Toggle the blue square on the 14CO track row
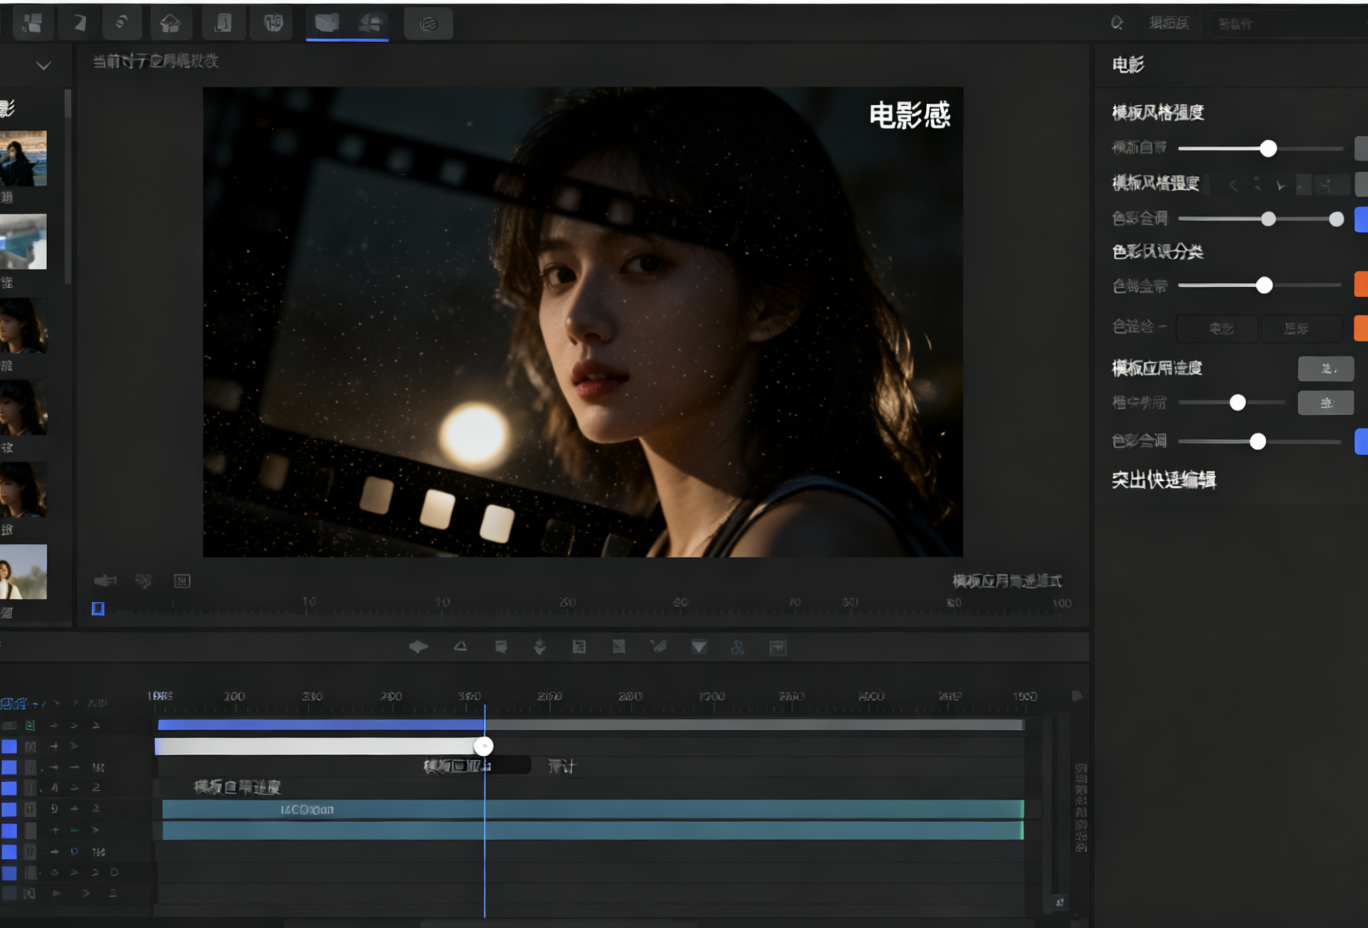Screen dimensions: 1368x928 (9, 809)
